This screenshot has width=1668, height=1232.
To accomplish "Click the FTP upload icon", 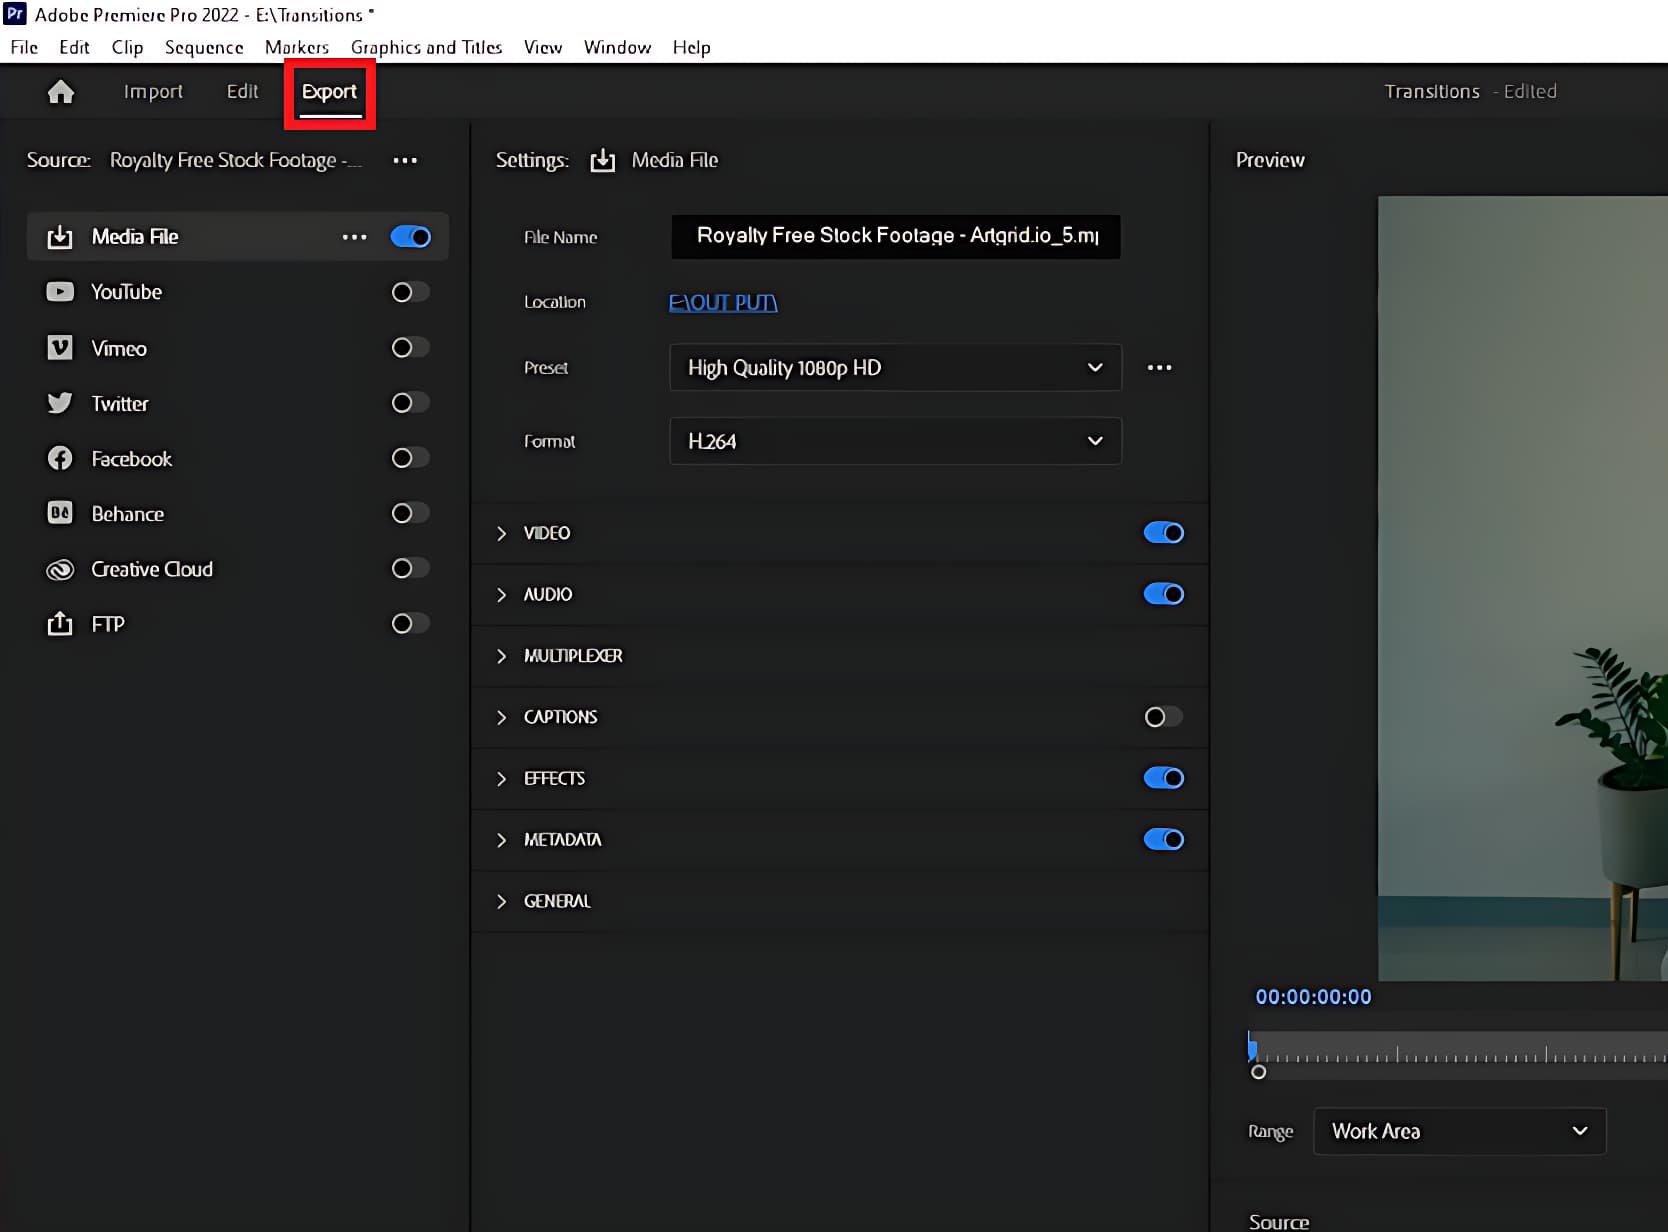I will [x=60, y=624].
